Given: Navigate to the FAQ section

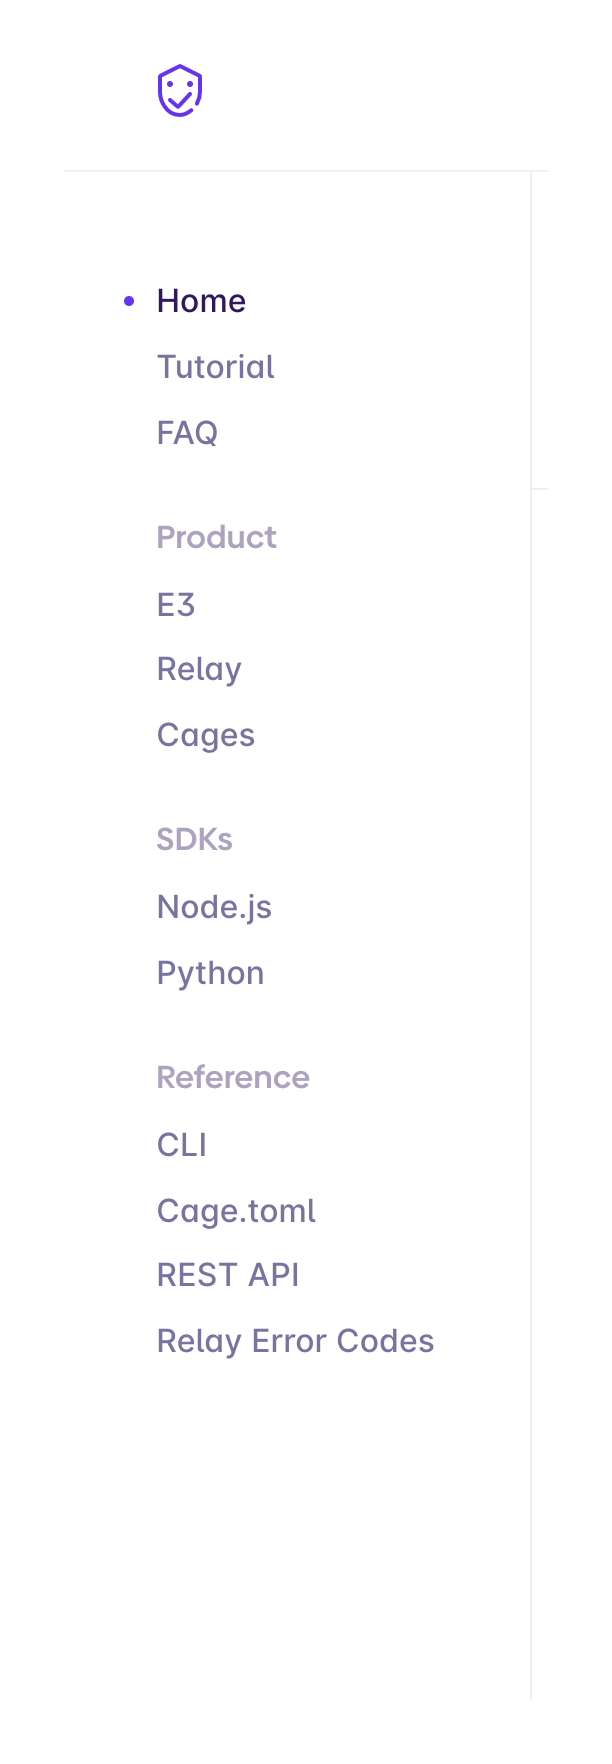Looking at the screenshot, I should [x=187, y=433].
